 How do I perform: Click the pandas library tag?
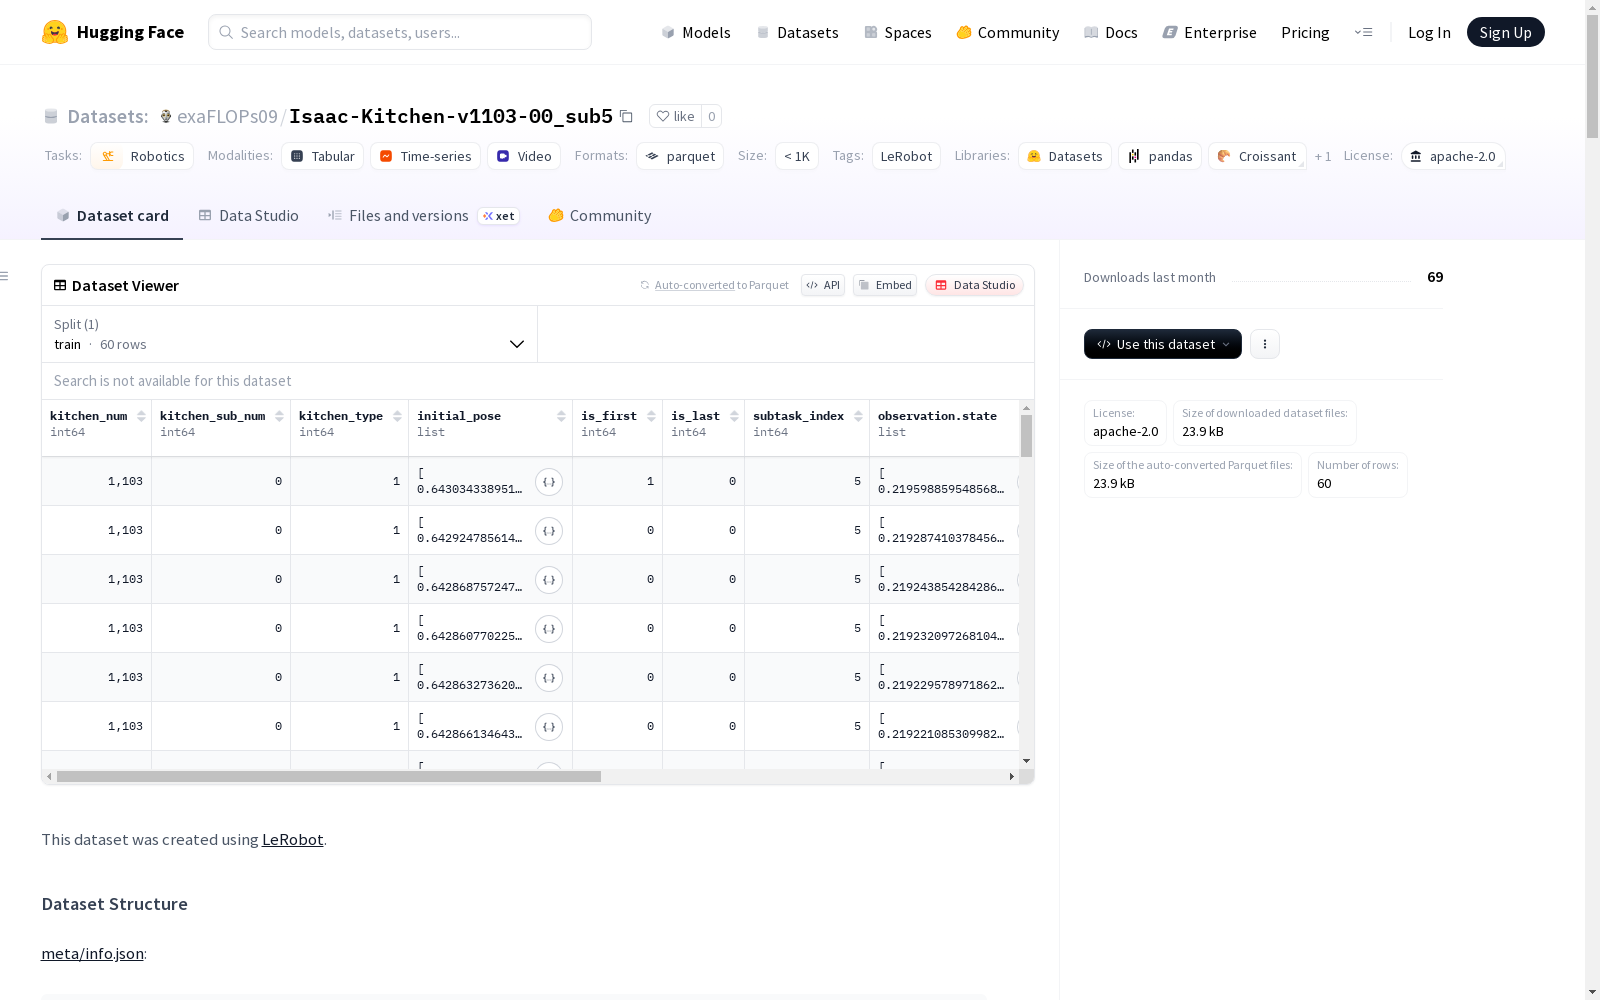pyautogui.click(x=1160, y=156)
